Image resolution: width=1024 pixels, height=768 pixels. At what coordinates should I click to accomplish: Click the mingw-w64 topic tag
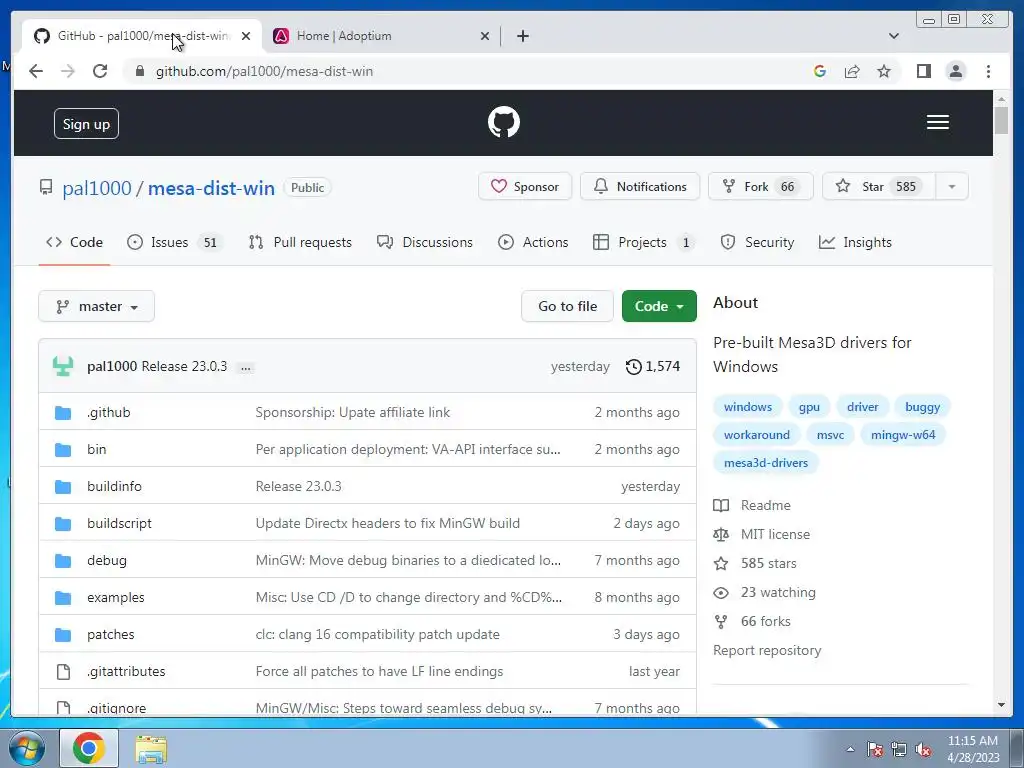pyautogui.click(x=903, y=435)
